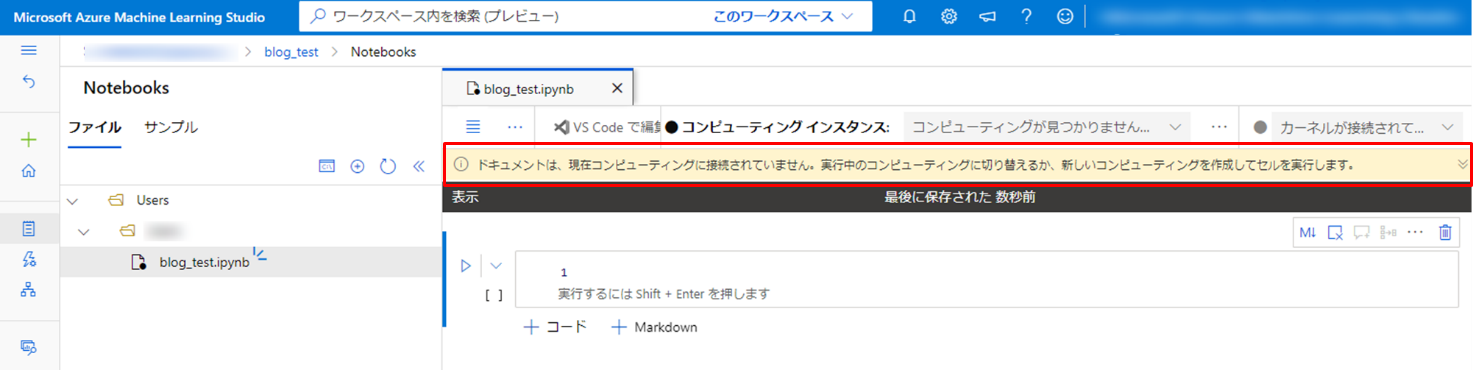Toggle notebook menu lines icon

tap(474, 127)
